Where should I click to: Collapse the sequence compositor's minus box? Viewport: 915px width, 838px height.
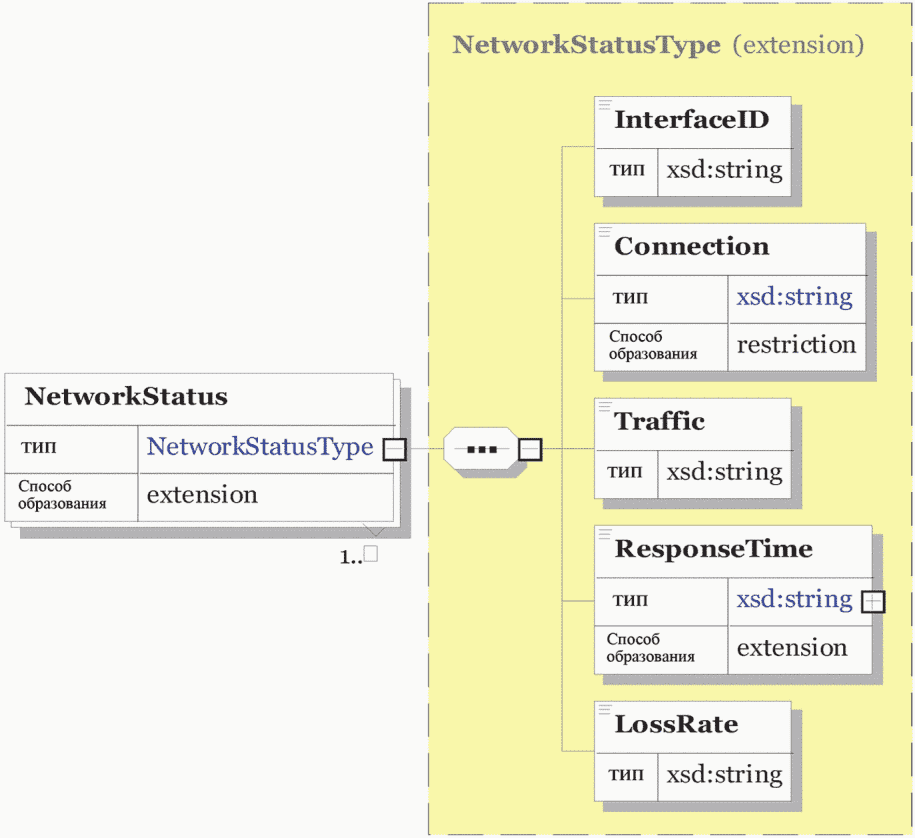[530, 449]
